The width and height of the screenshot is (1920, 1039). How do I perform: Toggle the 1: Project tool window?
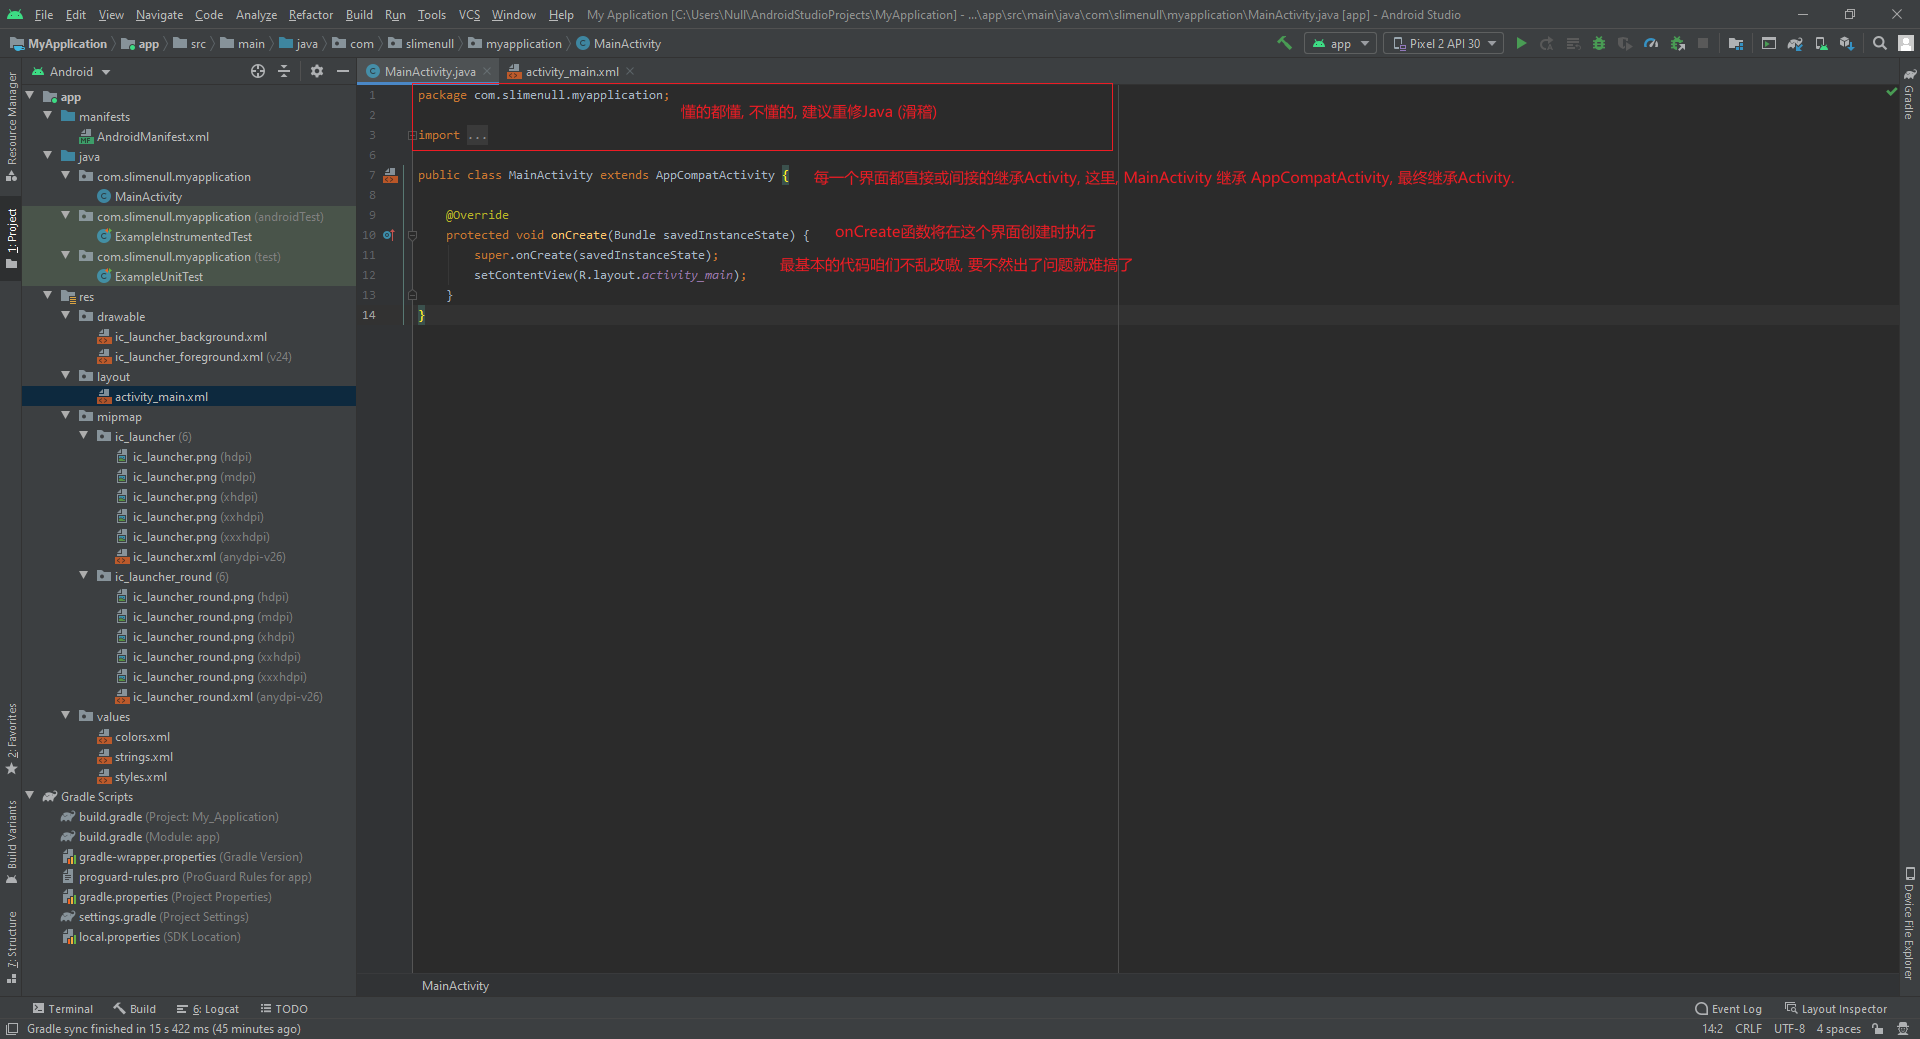(x=12, y=238)
